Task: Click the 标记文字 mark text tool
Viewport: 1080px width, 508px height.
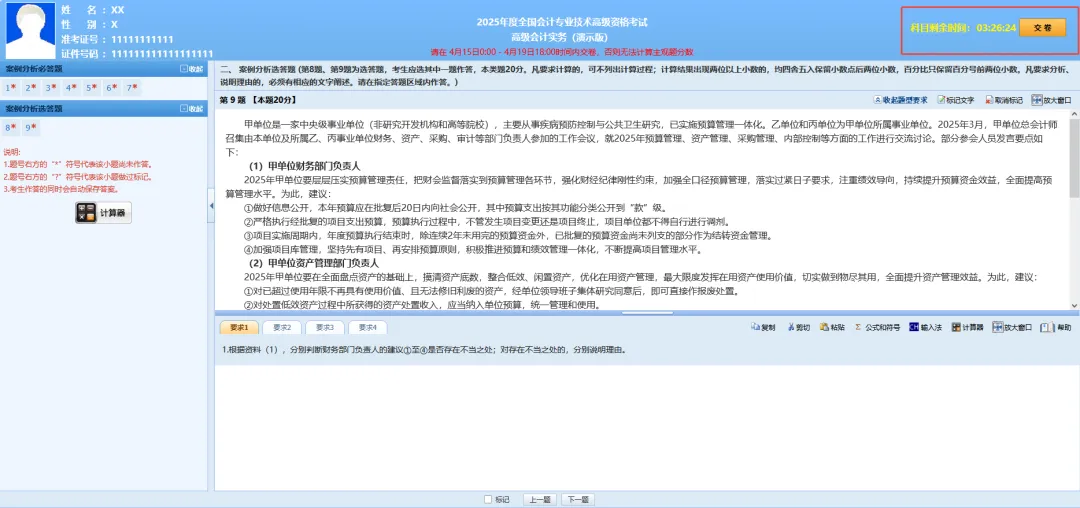Action: pos(956,100)
